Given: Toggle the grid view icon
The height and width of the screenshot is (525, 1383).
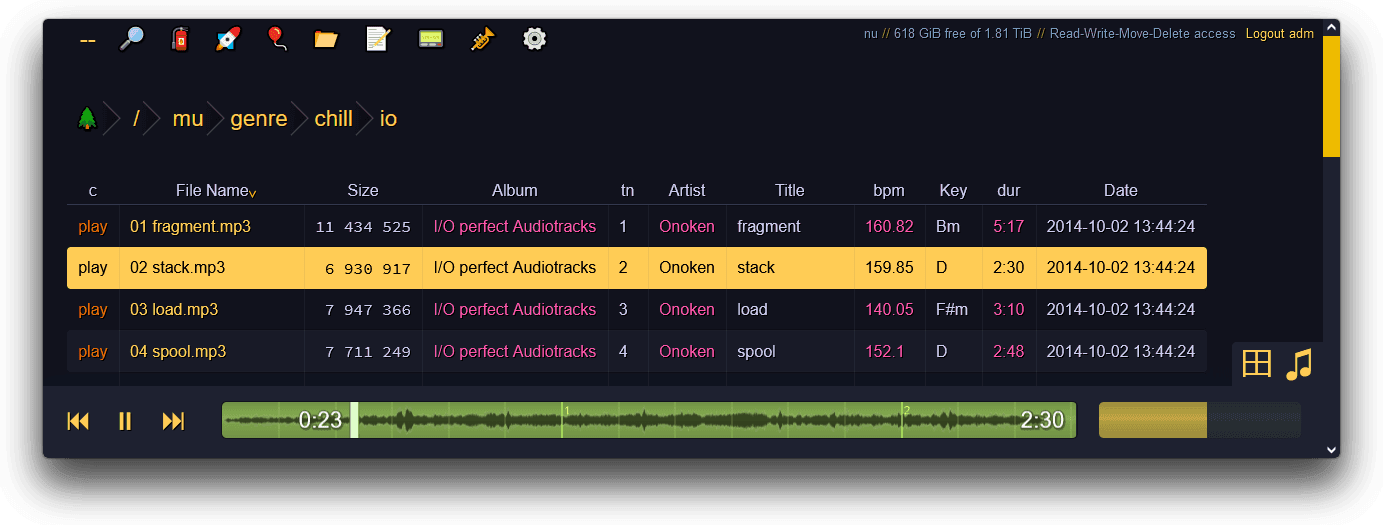Looking at the screenshot, I should pos(1256,363).
